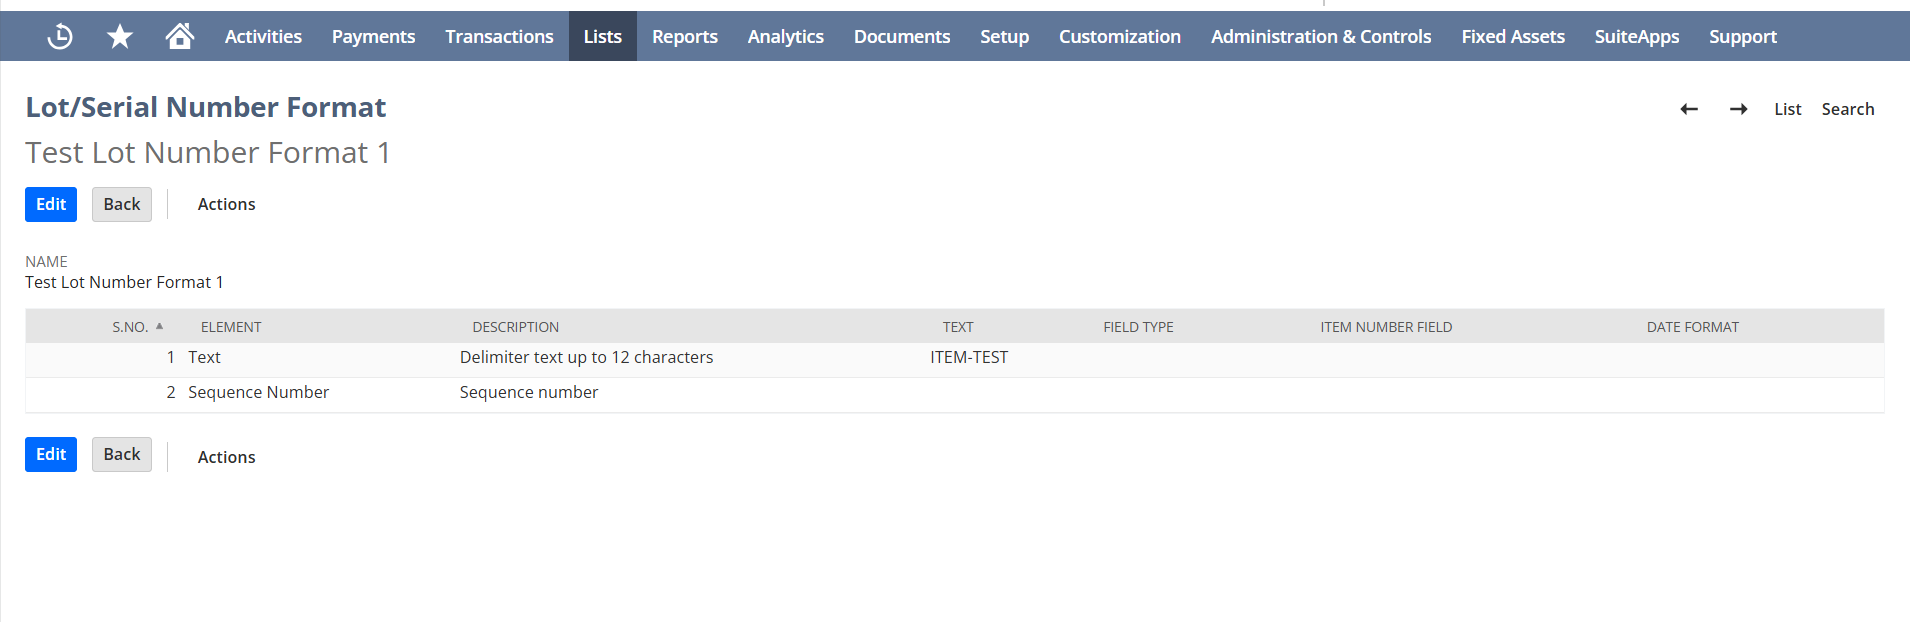
Task: Open the Search link
Action: (x=1847, y=109)
